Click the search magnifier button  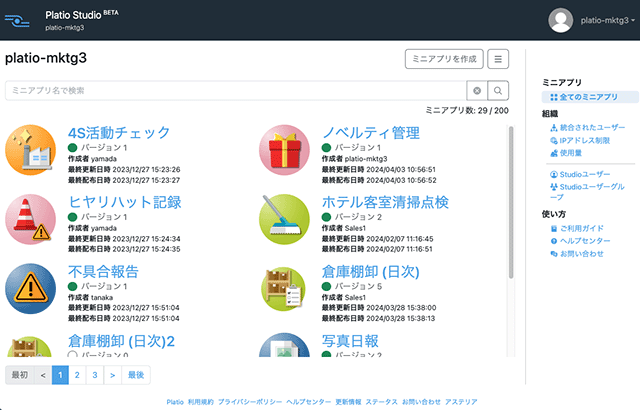tap(498, 90)
